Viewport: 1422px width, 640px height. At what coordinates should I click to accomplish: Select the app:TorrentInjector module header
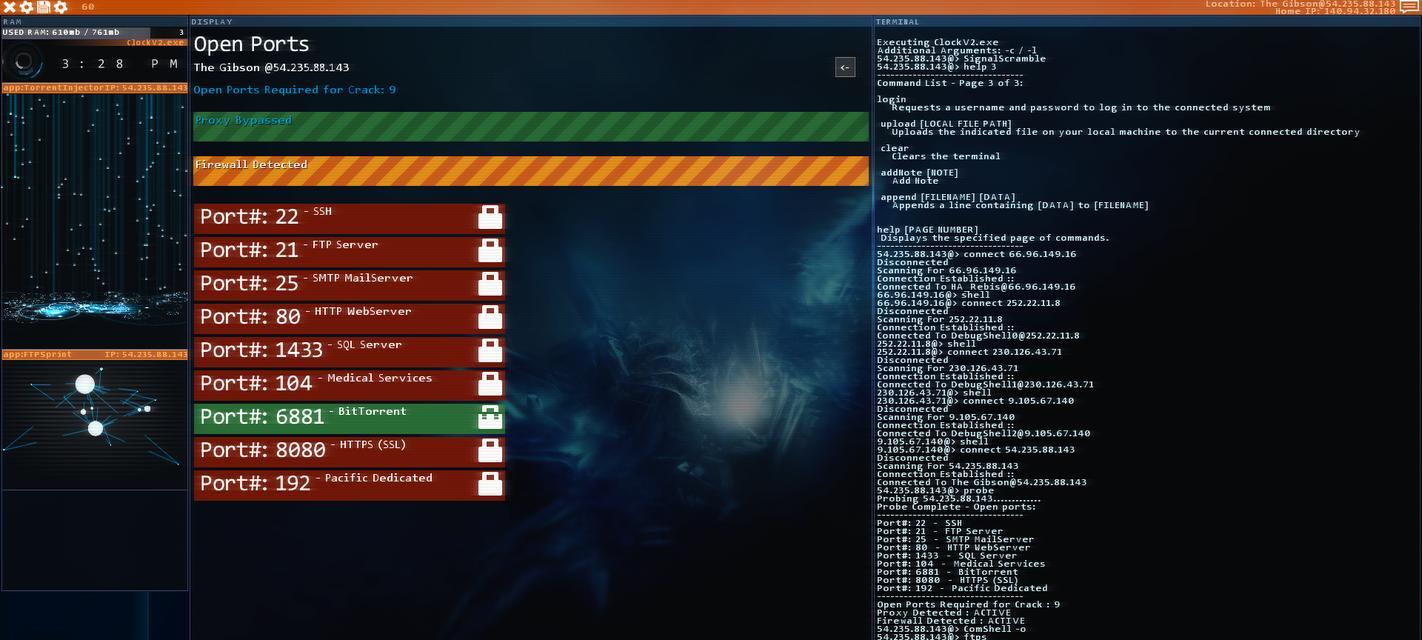click(94, 88)
